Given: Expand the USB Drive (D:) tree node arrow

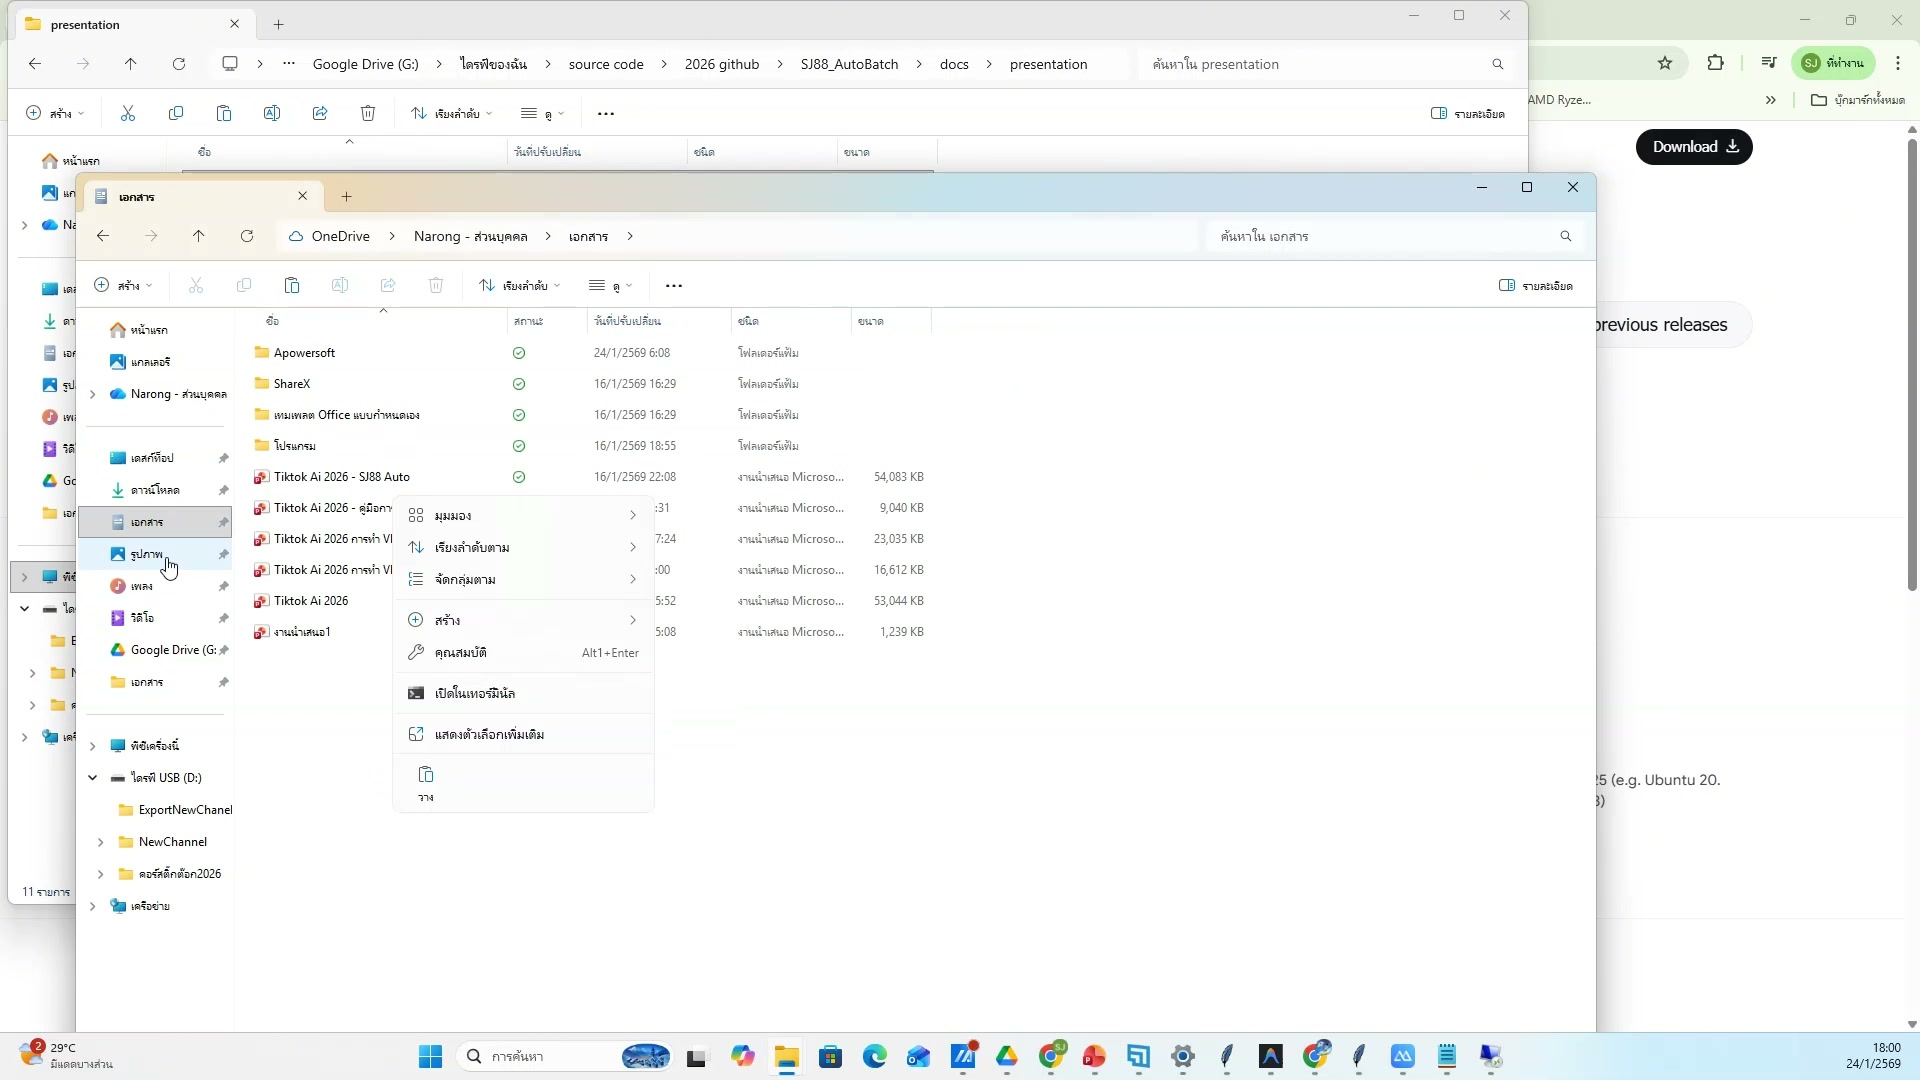Looking at the screenshot, I should tap(93, 778).
